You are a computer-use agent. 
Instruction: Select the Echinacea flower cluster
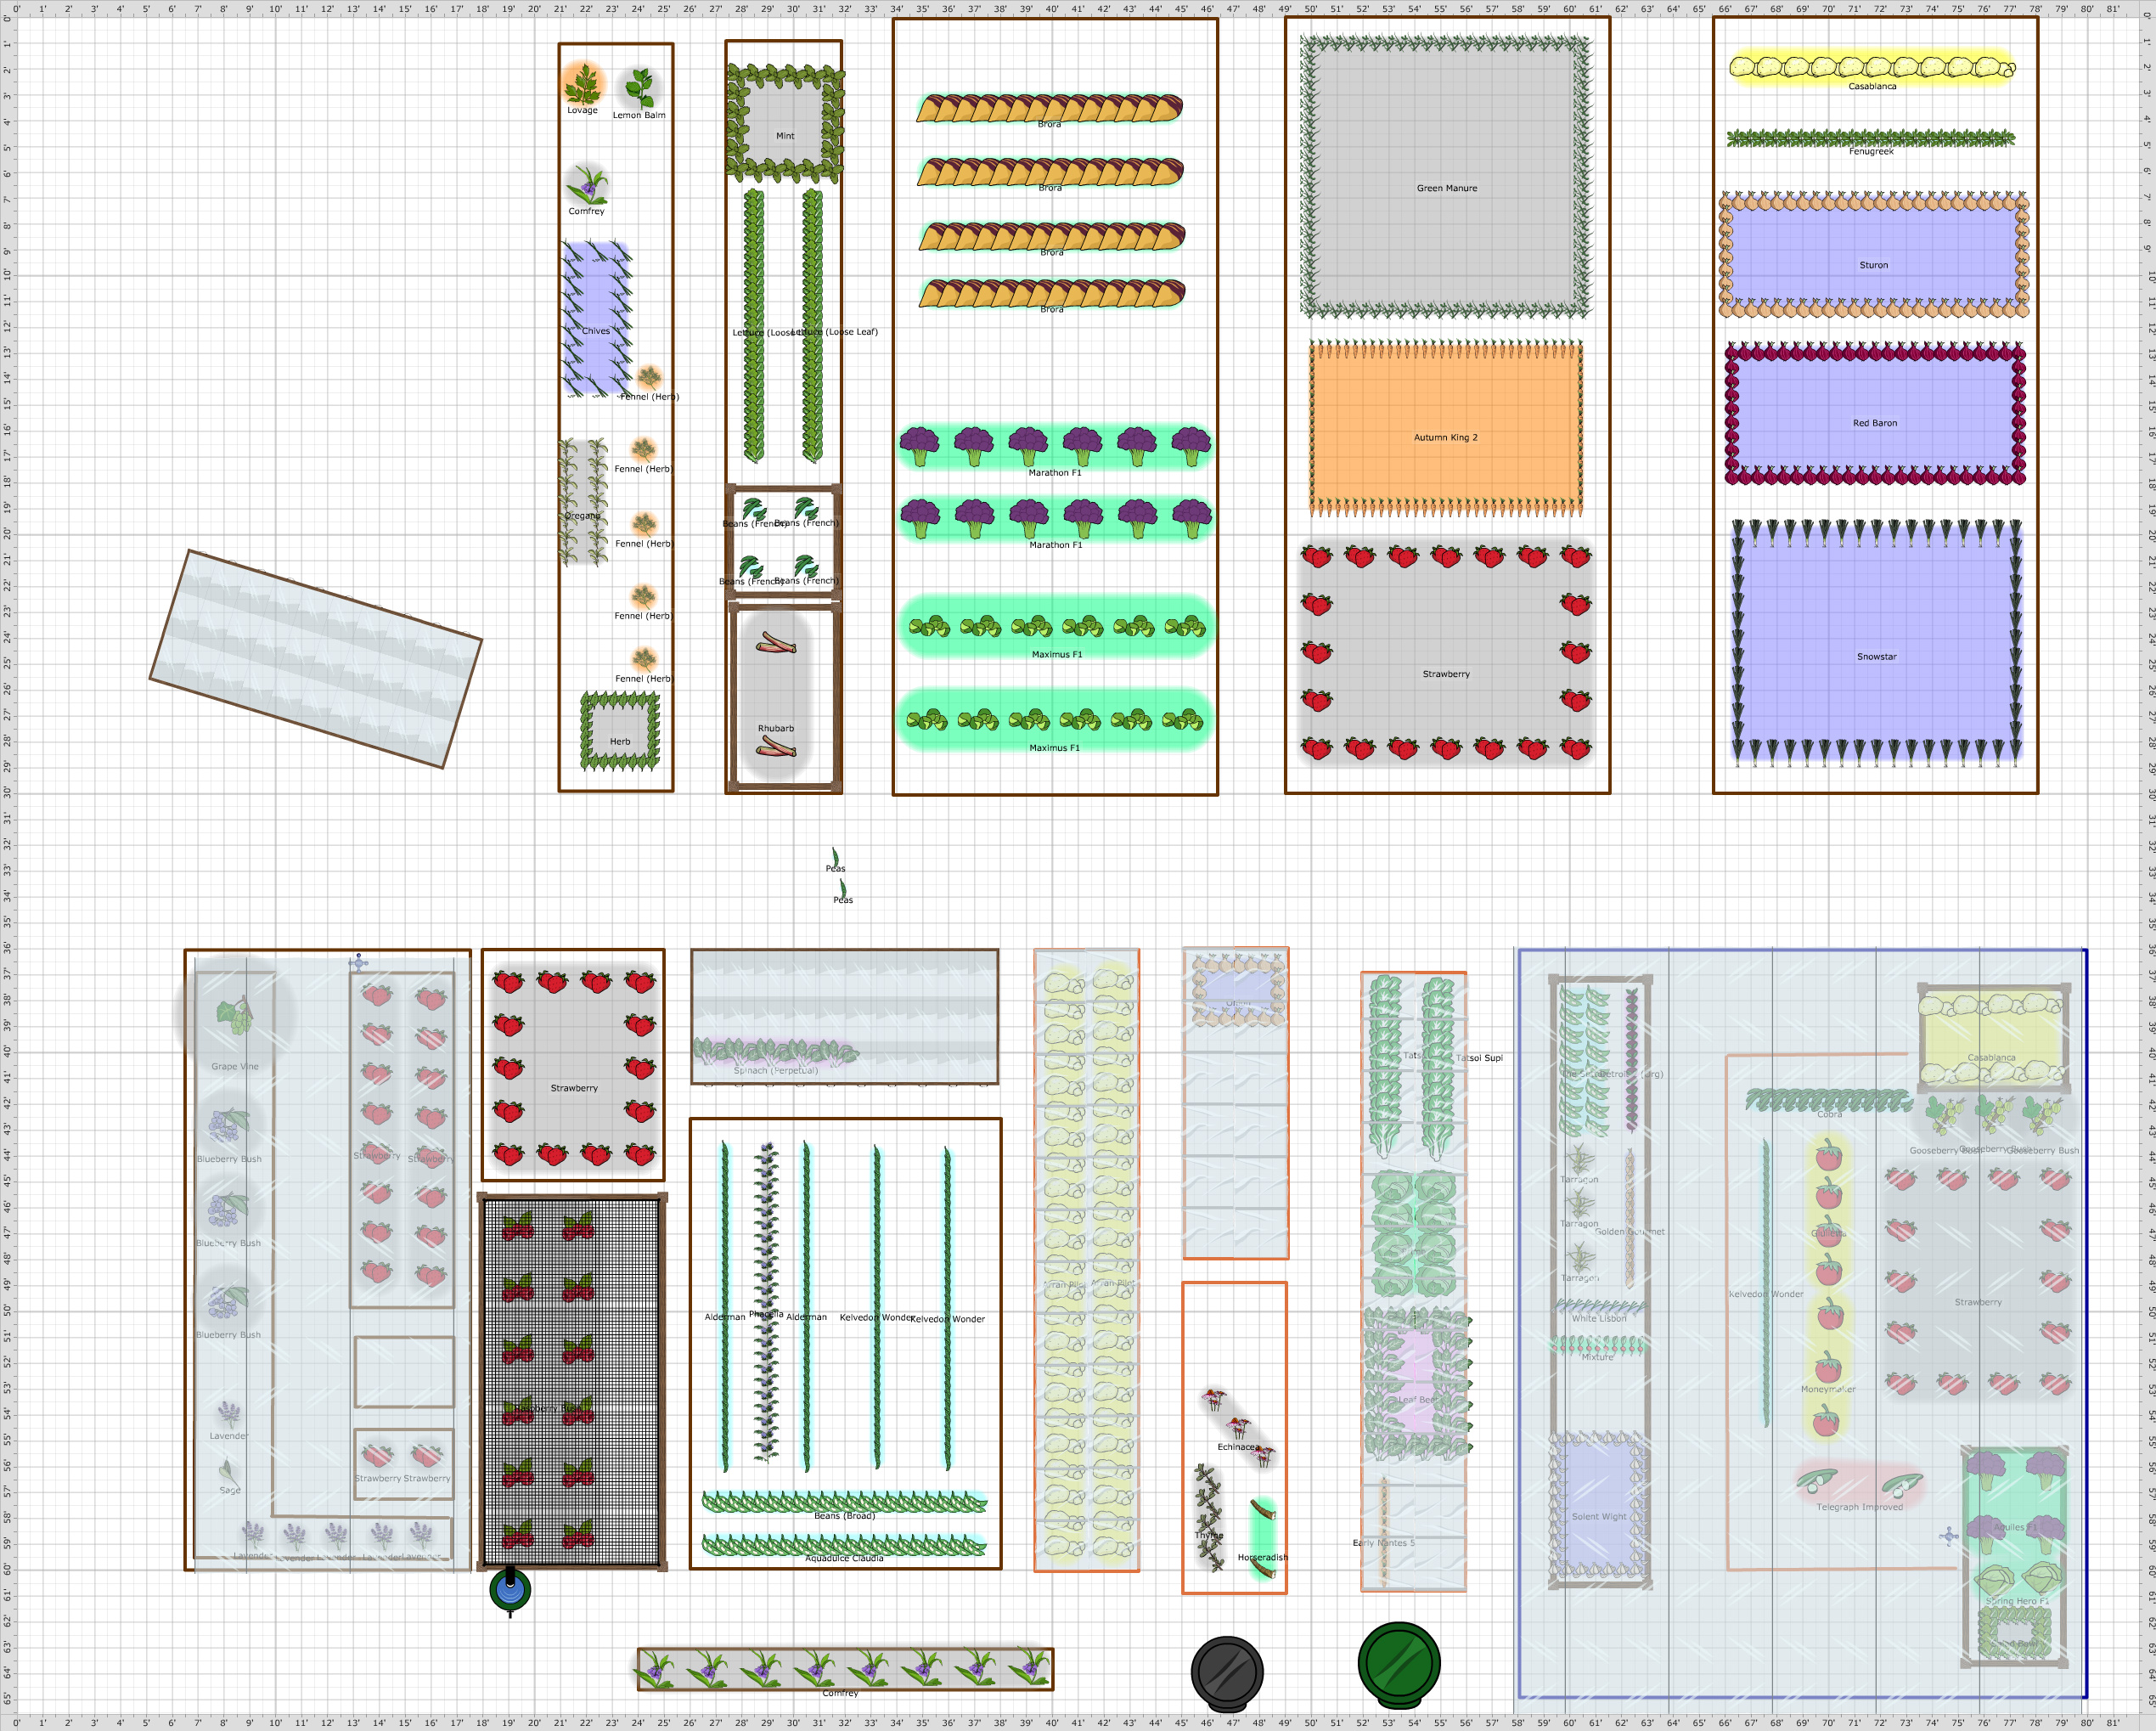(x=1239, y=1427)
